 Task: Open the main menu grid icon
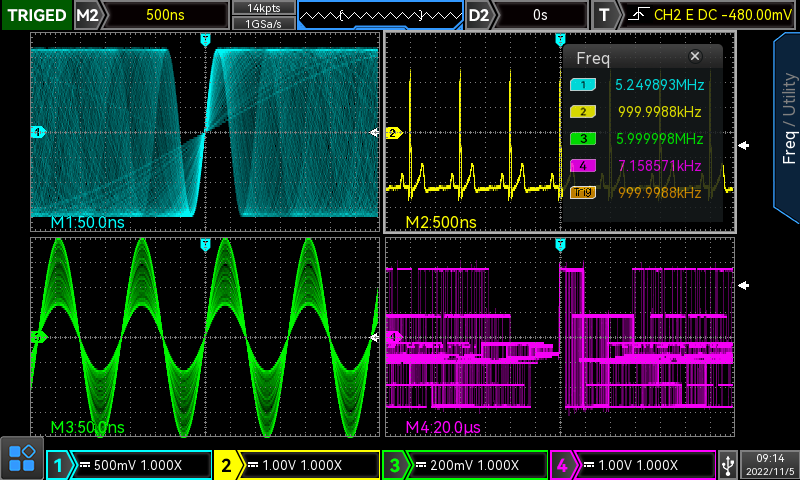point(22,459)
